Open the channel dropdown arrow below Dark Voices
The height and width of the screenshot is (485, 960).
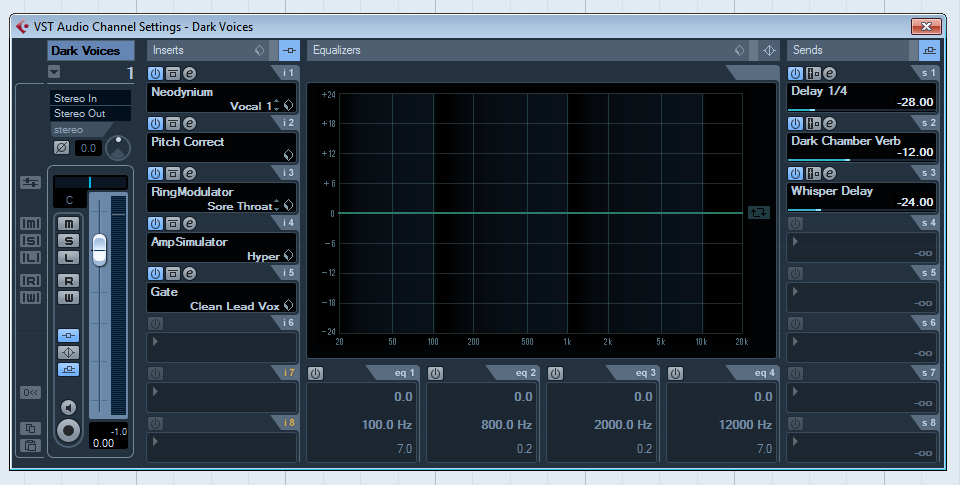pos(54,71)
